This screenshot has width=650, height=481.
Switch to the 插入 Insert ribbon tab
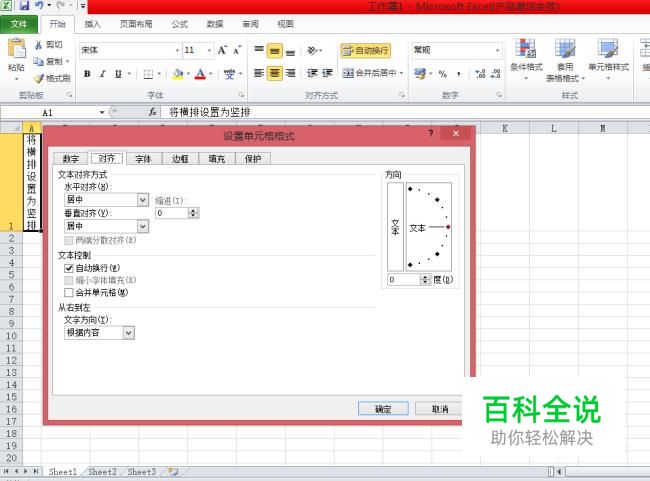(x=92, y=24)
